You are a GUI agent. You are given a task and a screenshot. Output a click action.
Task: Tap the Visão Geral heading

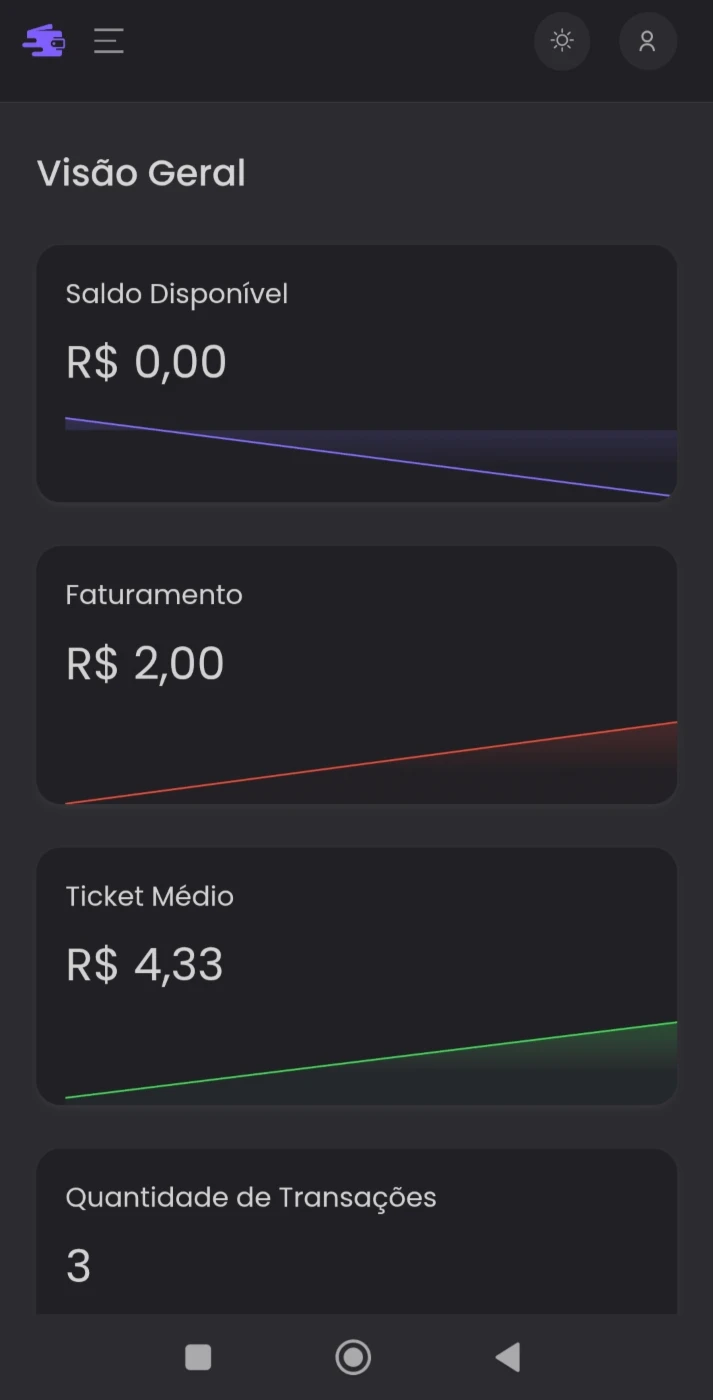click(x=141, y=173)
